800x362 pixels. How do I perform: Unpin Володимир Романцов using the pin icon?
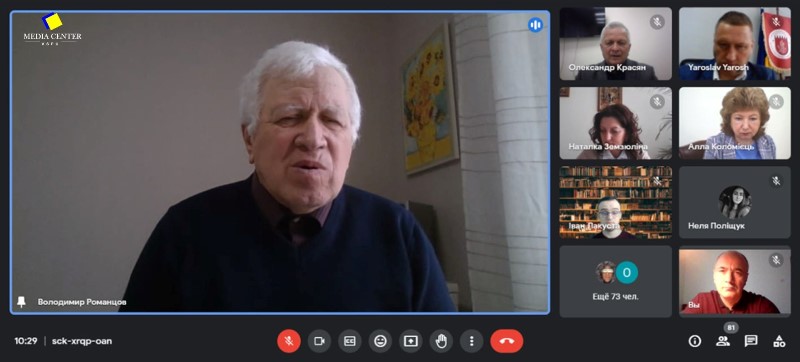(x=21, y=302)
